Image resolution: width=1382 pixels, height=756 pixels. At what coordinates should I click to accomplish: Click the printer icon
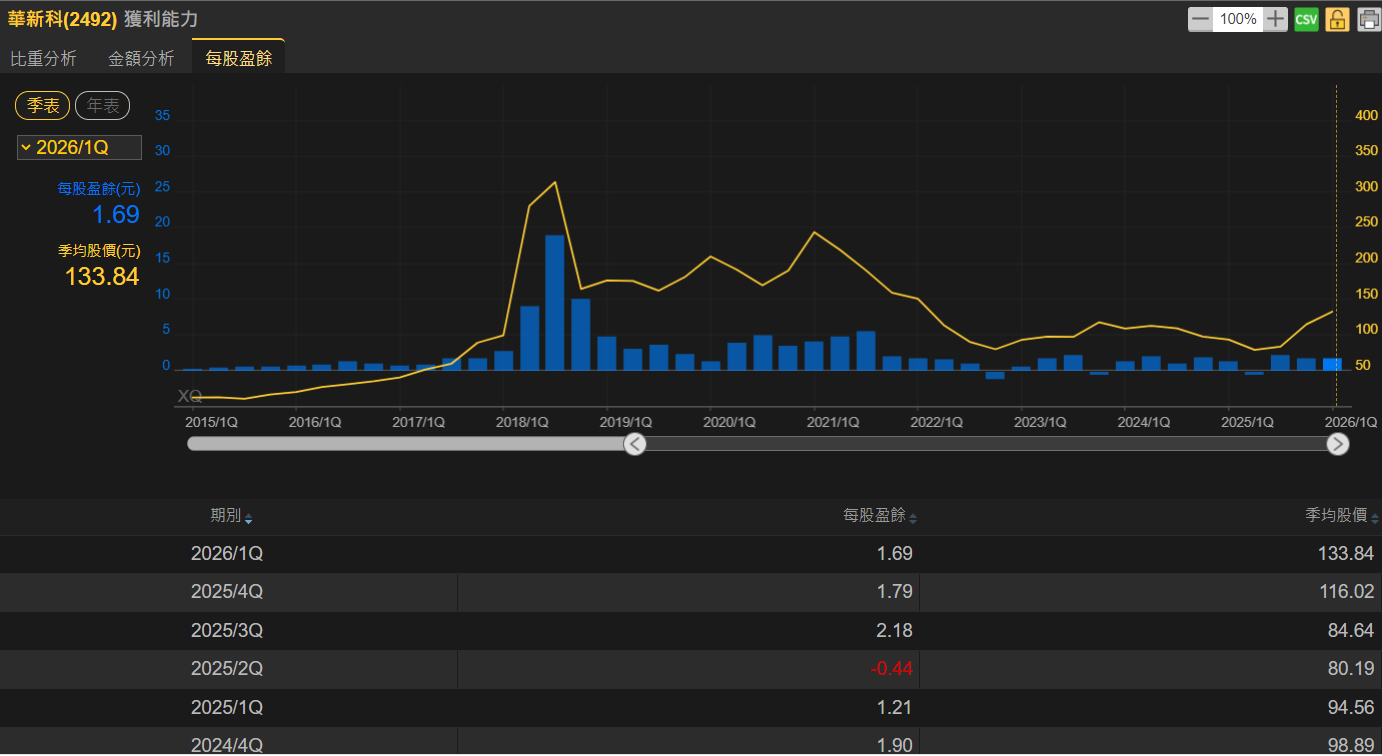point(1369,19)
